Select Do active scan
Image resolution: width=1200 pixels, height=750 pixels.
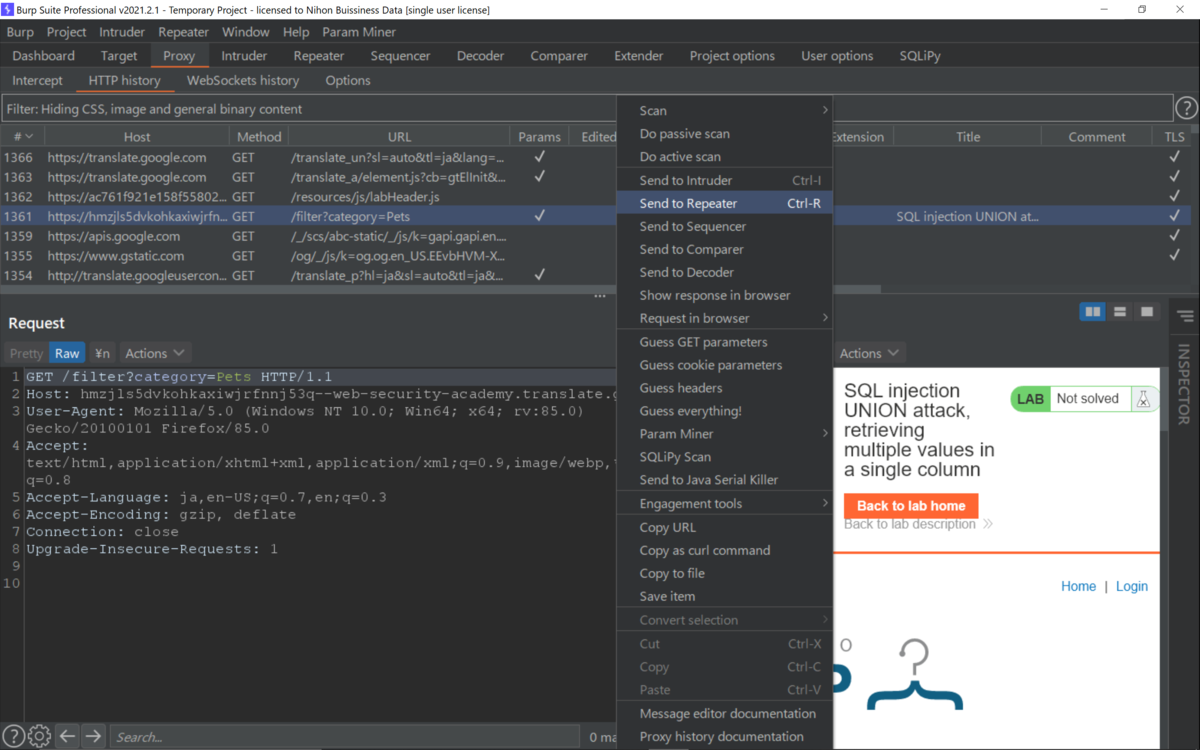click(725, 157)
